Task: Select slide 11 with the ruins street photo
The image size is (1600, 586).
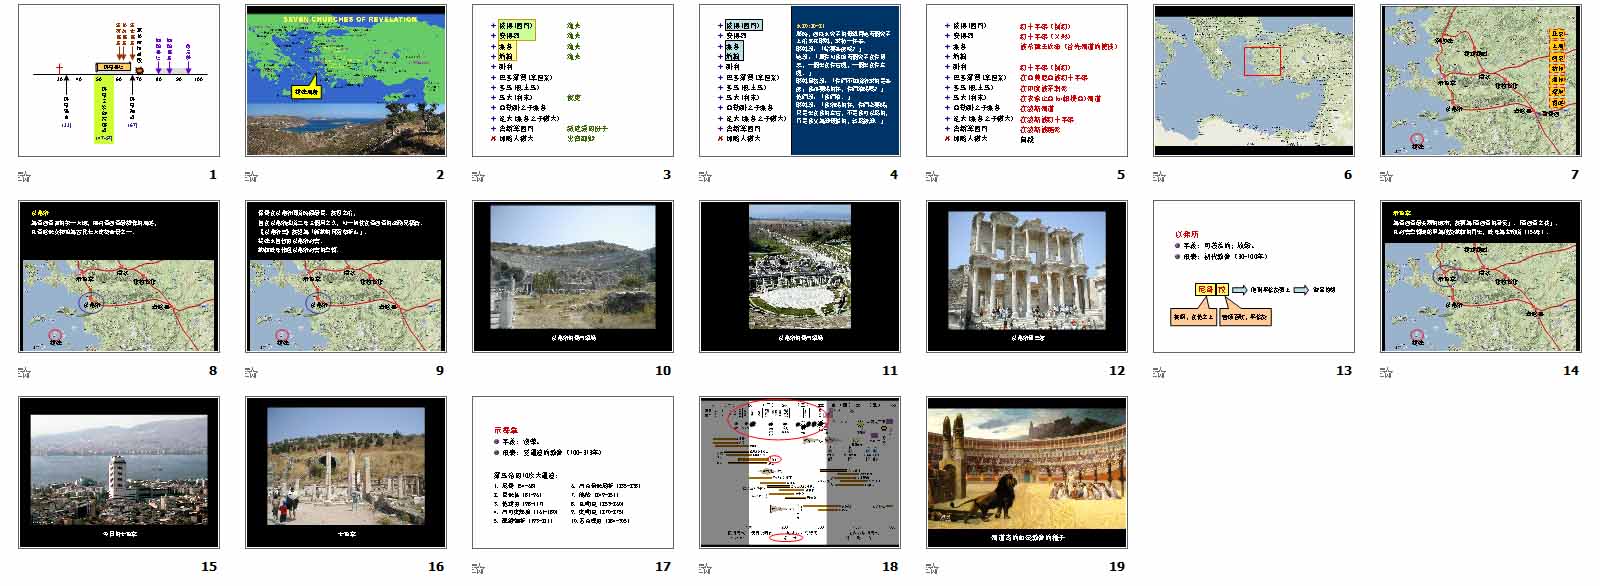Action: click(x=800, y=276)
